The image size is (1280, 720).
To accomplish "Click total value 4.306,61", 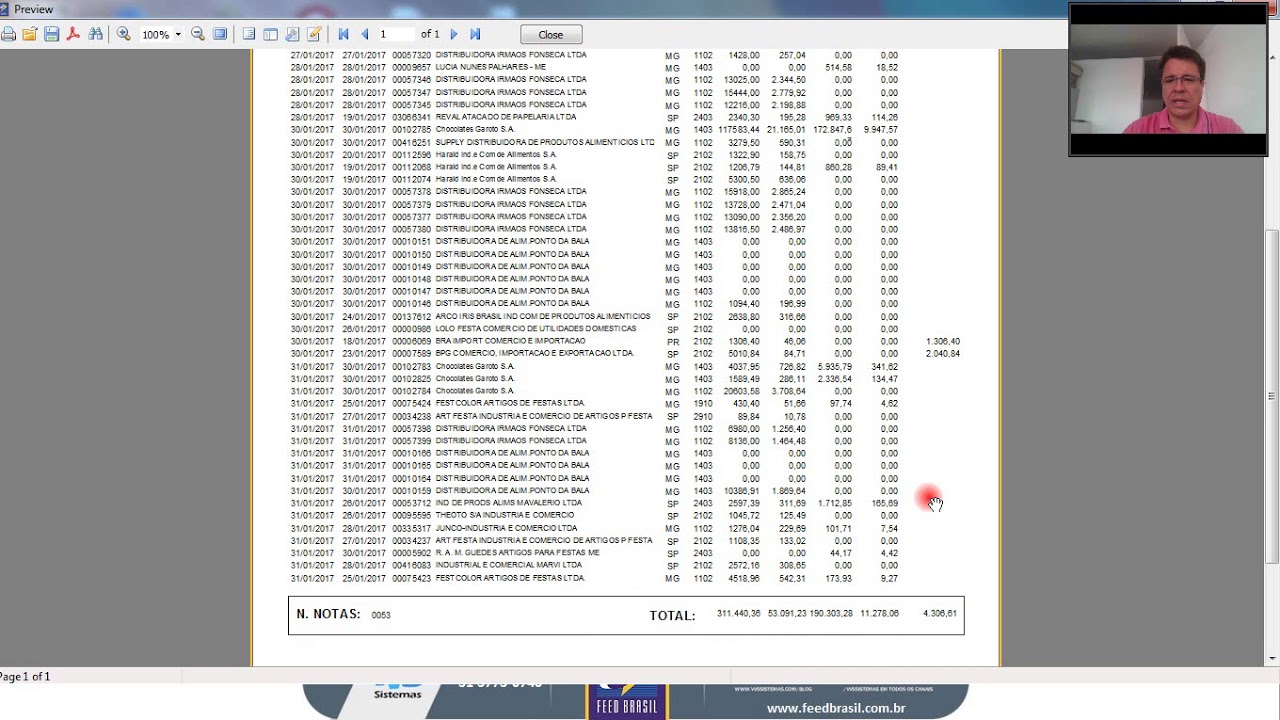I will [940, 613].
